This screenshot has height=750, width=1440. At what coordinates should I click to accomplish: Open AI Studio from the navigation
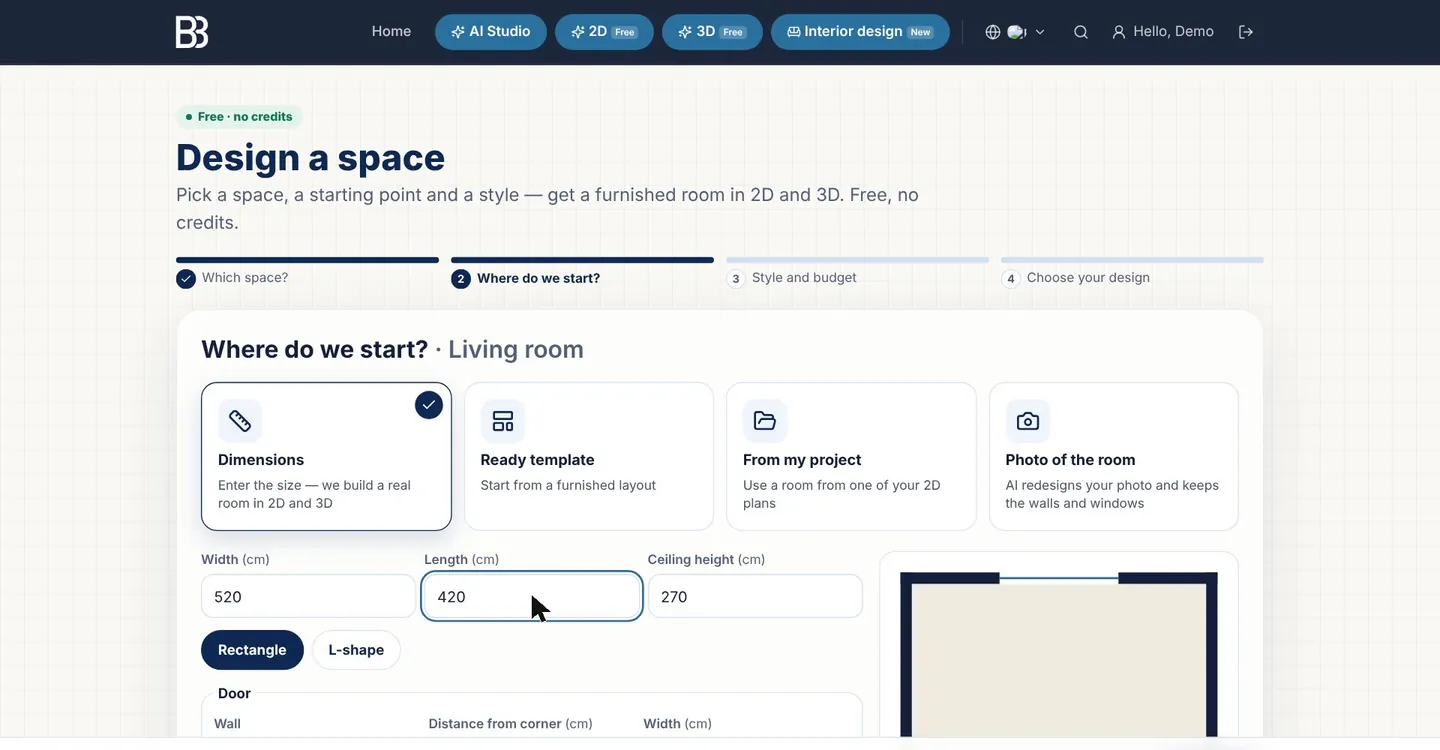click(491, 32)
